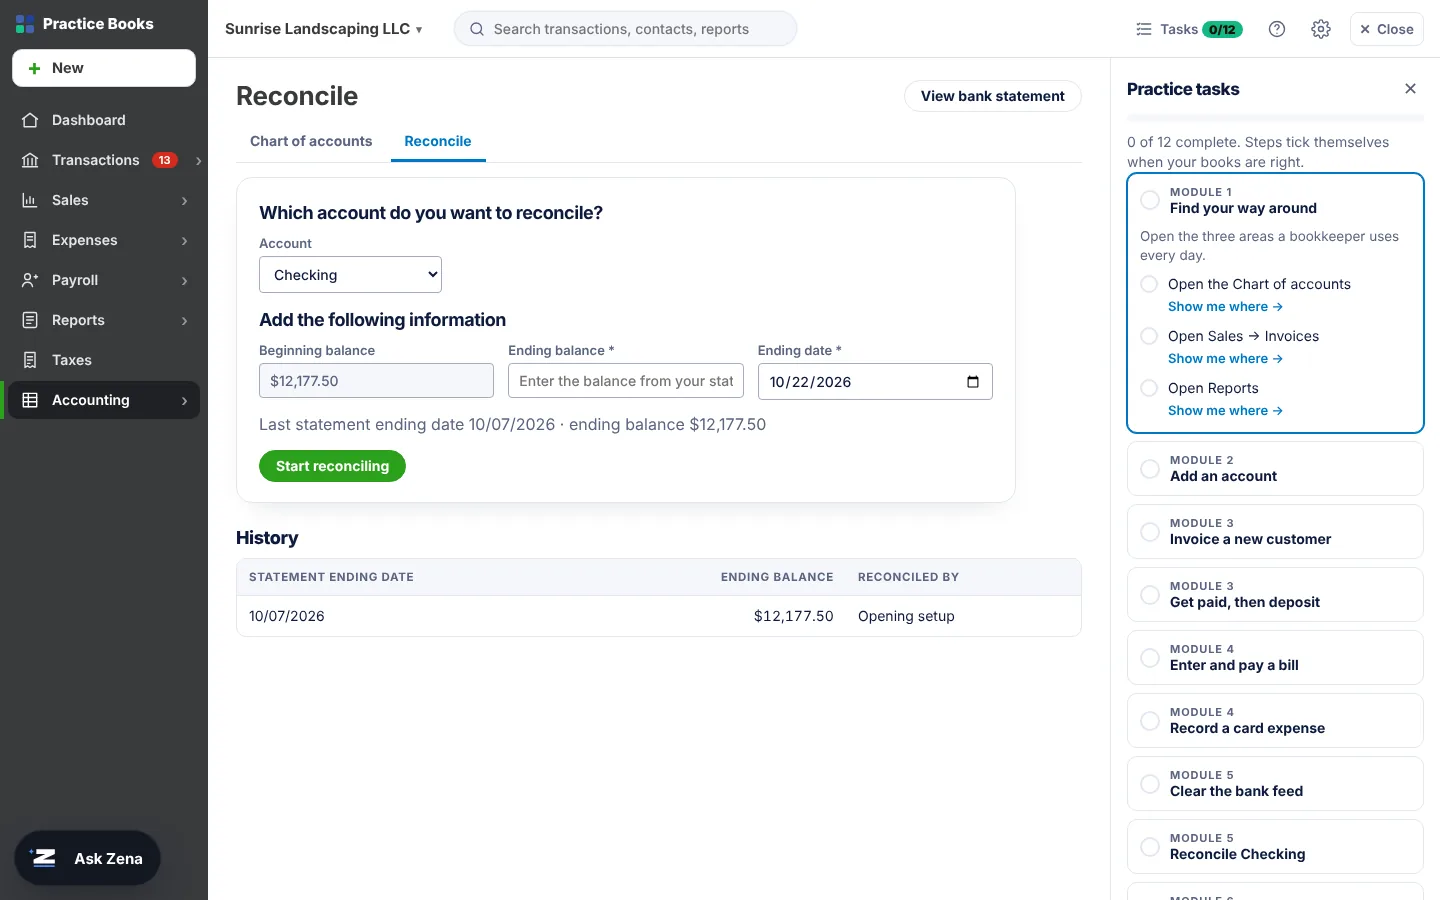Click the Reports document icon

pos(30,320)
